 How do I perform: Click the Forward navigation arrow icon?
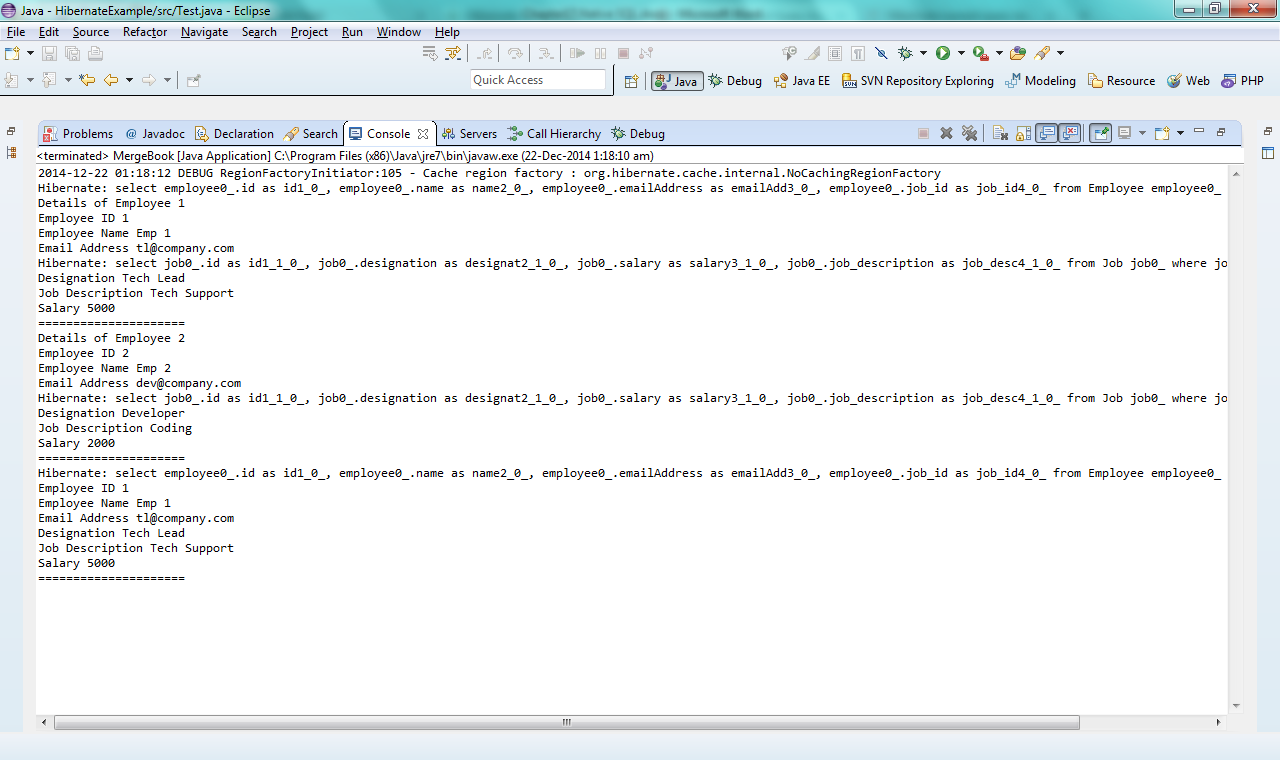[x=148, y=80]
